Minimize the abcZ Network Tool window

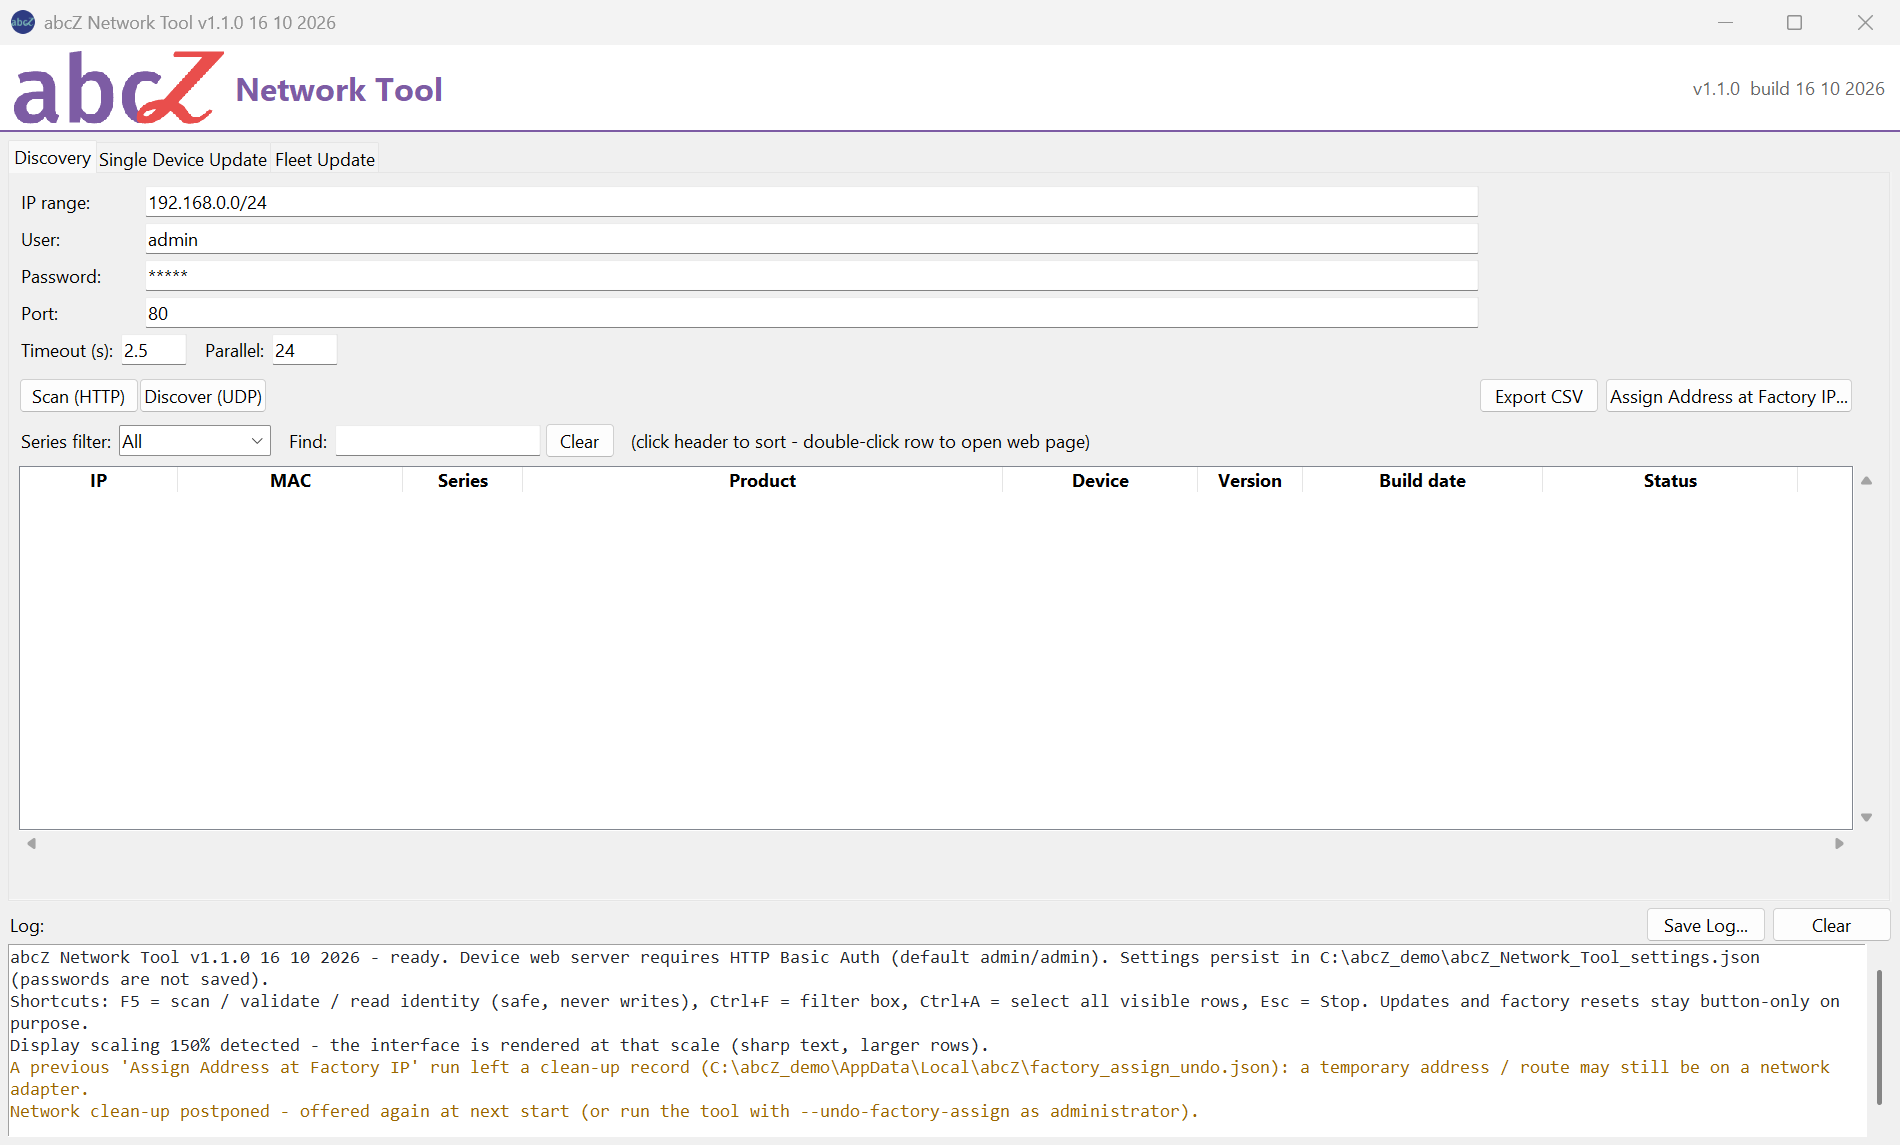(x=1725, y=22)
